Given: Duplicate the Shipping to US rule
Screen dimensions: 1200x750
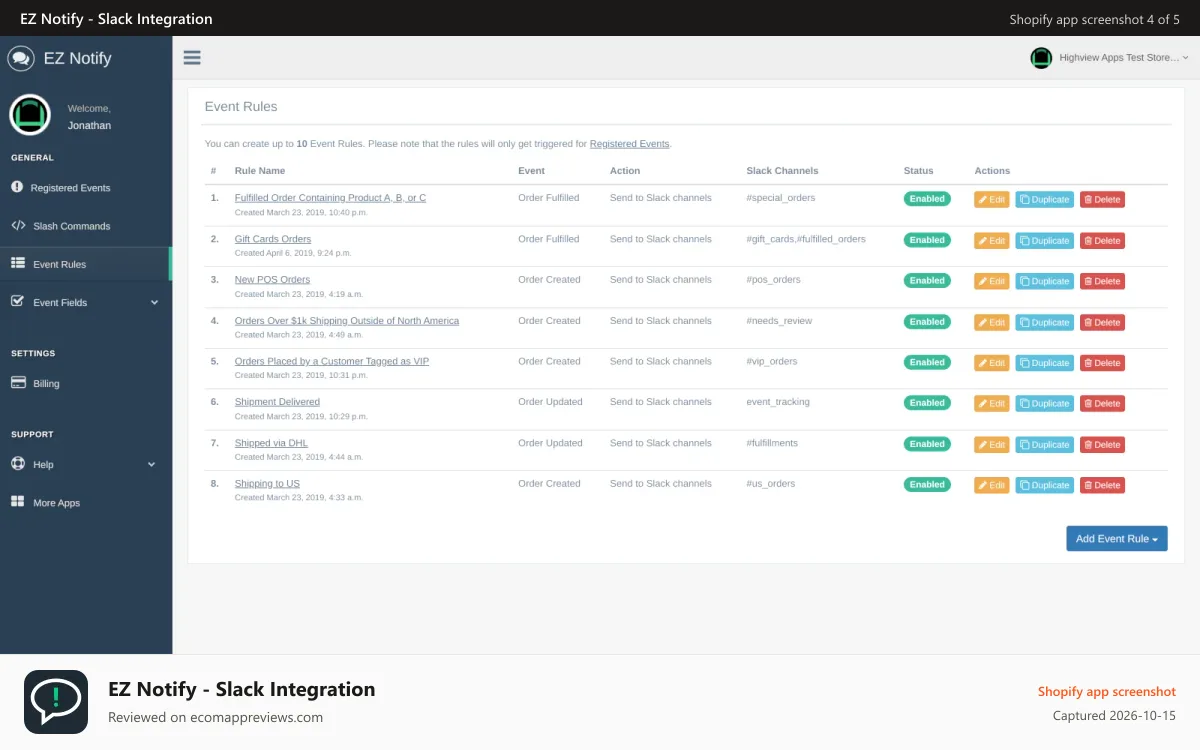Looking at the screenshot, I should click(1044, 485).
